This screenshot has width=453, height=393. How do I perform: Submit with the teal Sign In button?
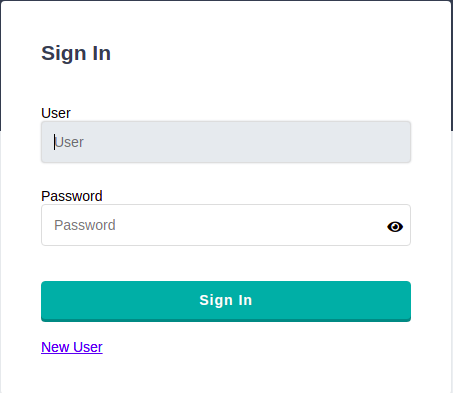click(226, 301)
